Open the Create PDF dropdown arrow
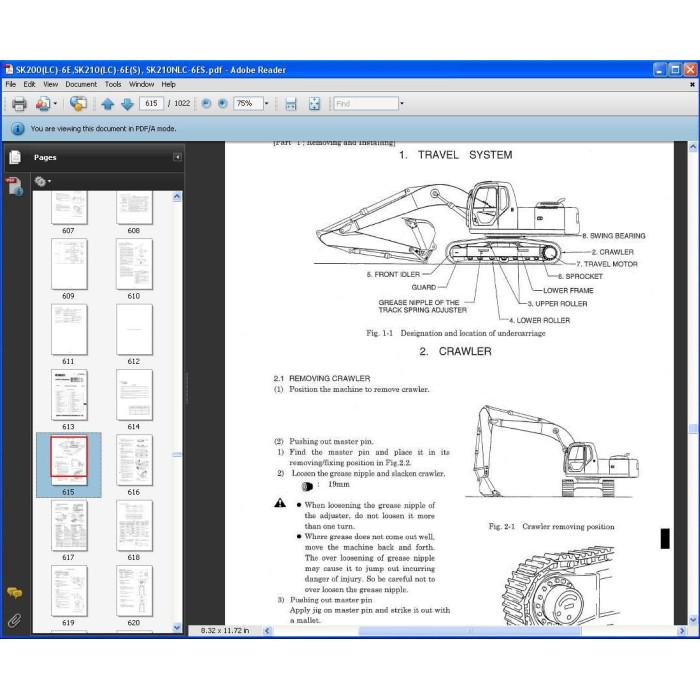 tap(55, 104)
